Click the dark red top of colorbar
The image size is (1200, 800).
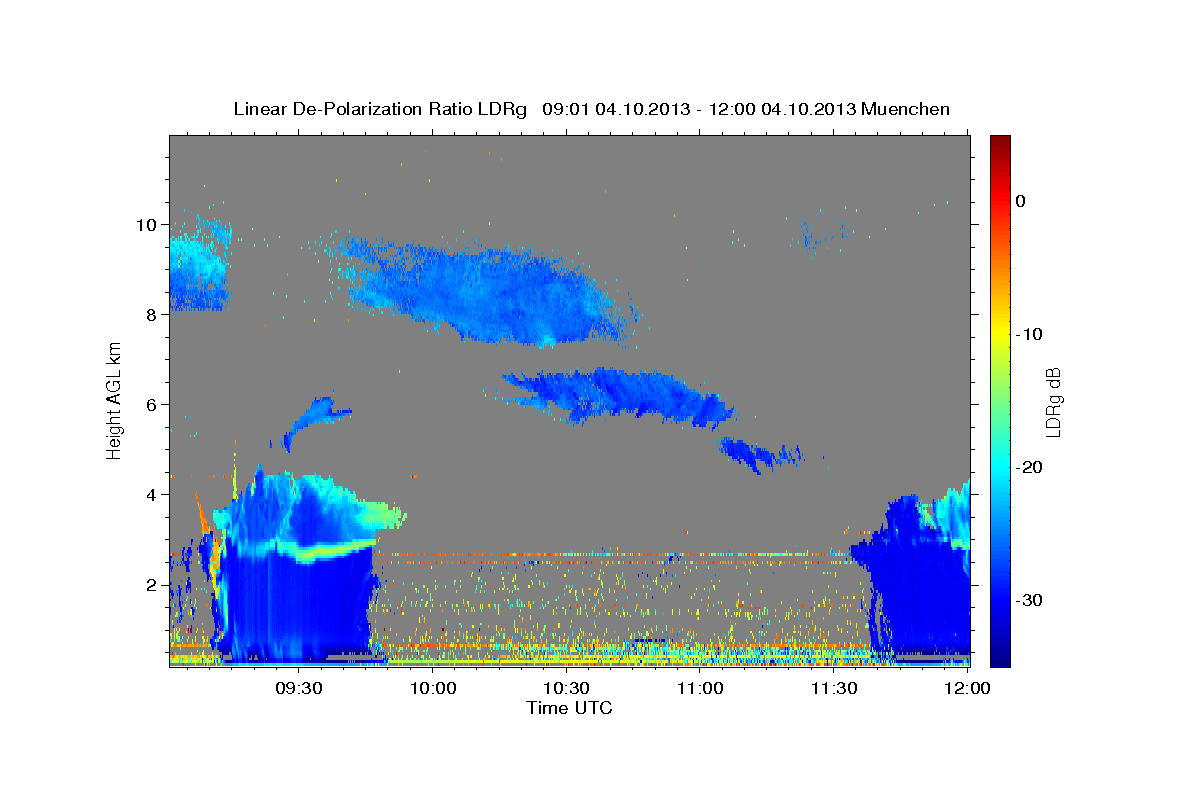click(1000, 145)
